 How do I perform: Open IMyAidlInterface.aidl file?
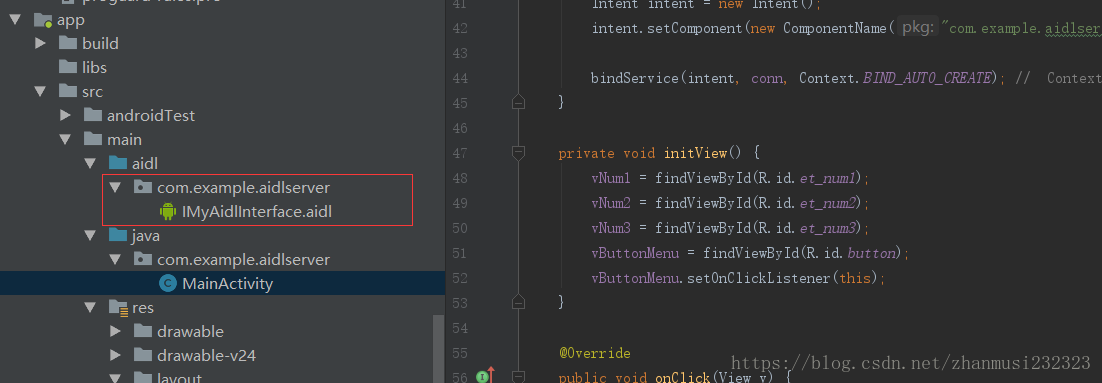pyautogui.click(x=257, y=211)
